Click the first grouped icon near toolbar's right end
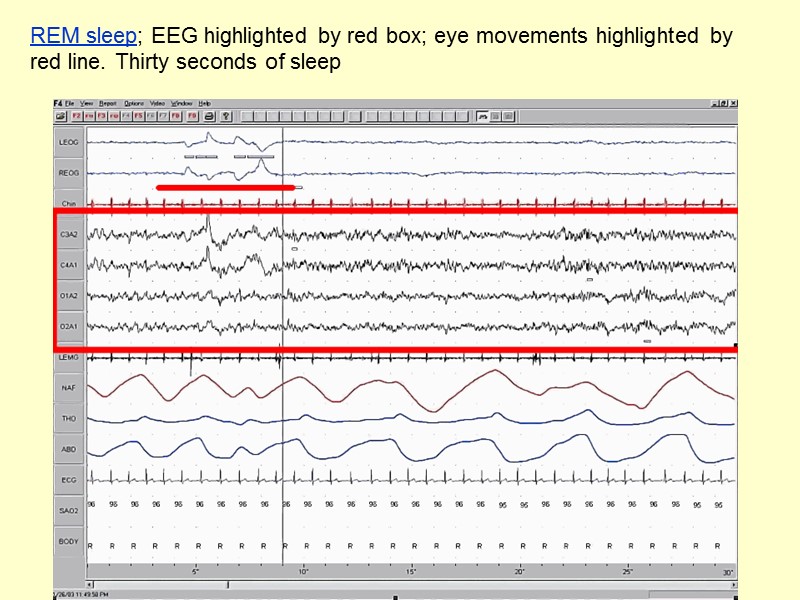The image size is (800, 600). (x=484, y=116)
